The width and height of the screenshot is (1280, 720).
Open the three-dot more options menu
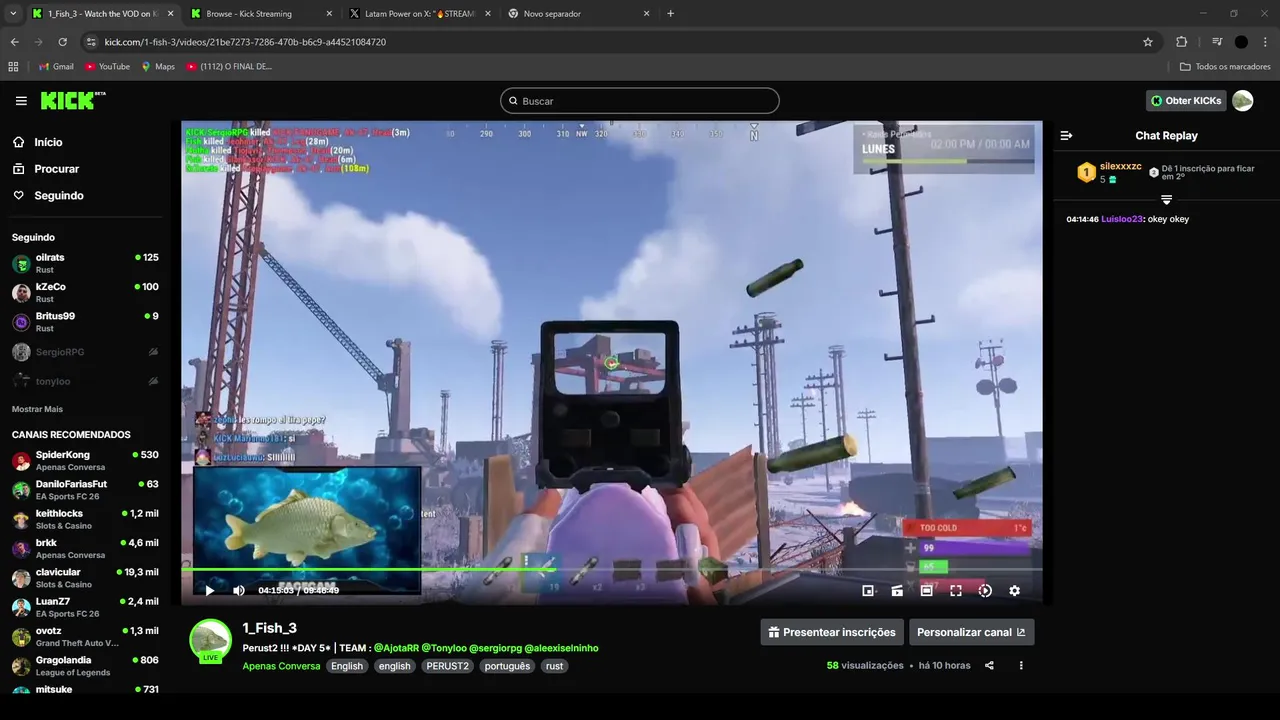[x=1021, y=666]
